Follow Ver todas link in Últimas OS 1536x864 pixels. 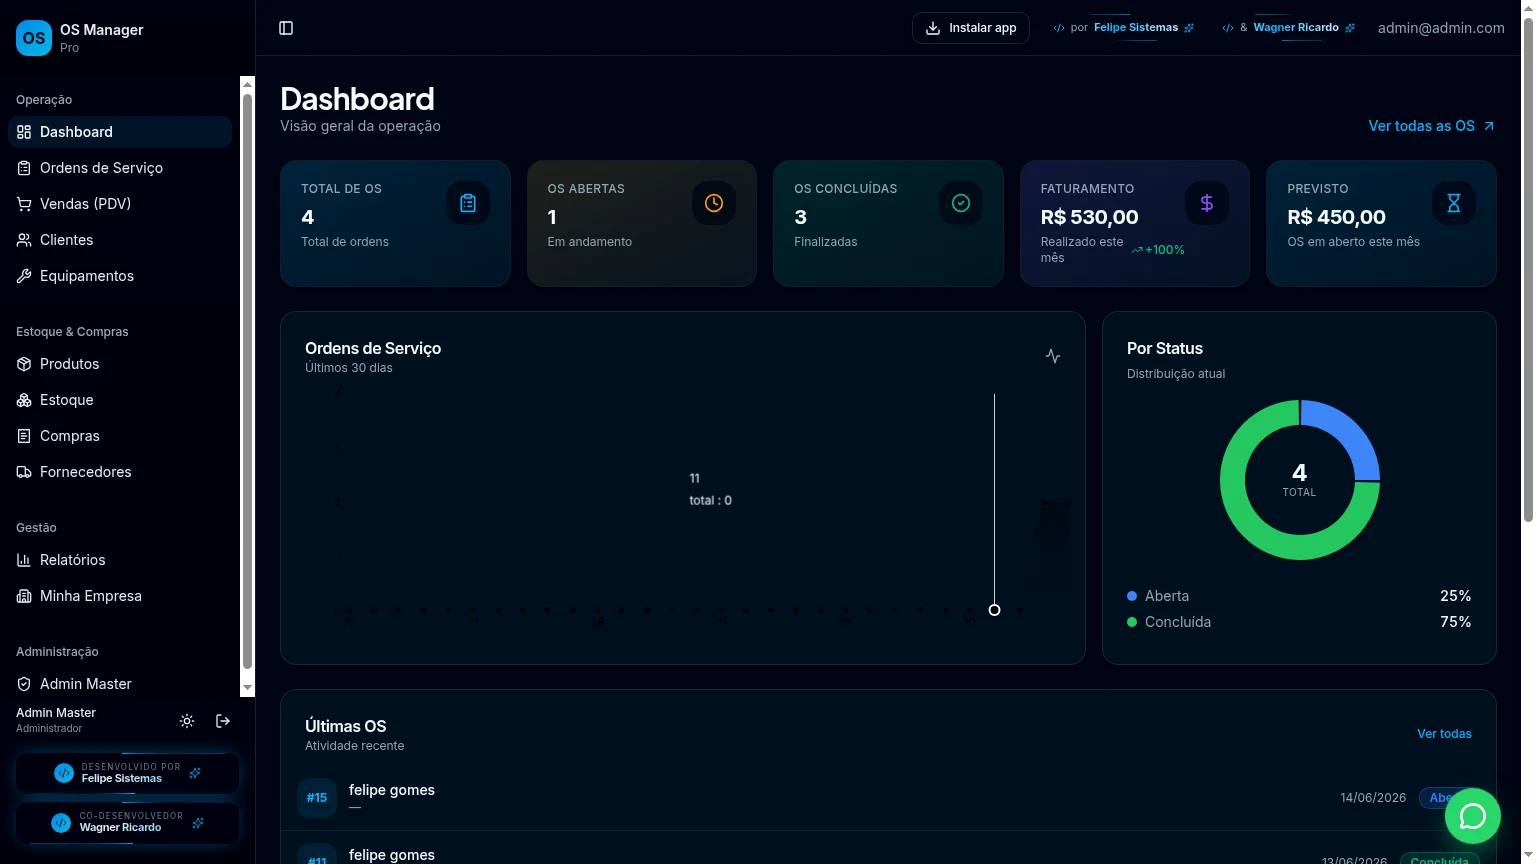(x=1444, y=734)
